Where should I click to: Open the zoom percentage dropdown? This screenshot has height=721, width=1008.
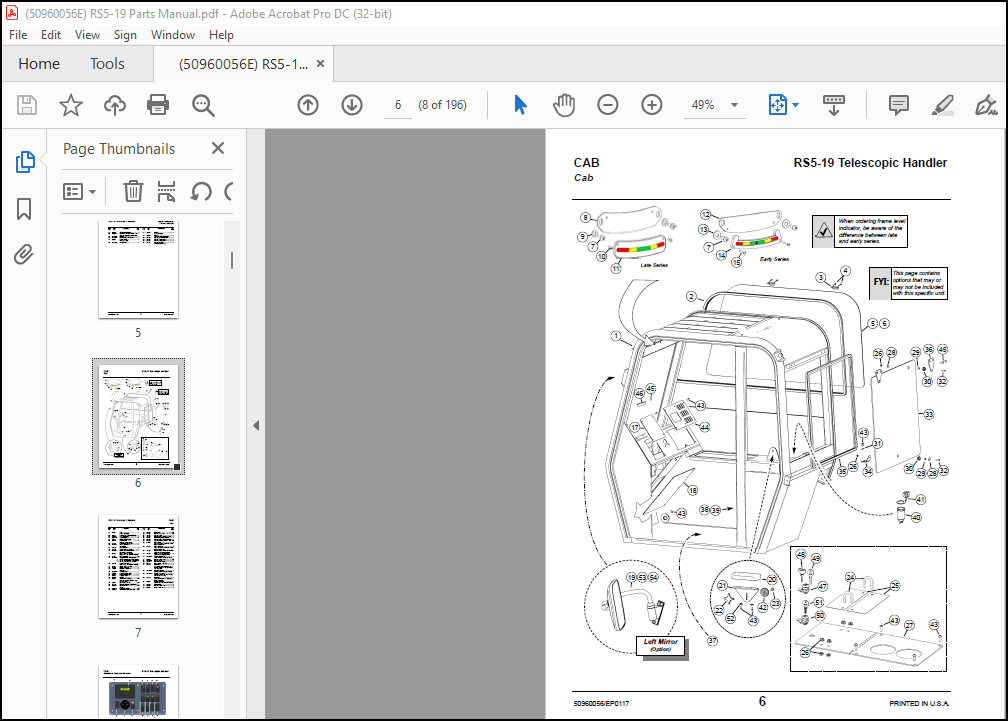[x=734, y=105]
